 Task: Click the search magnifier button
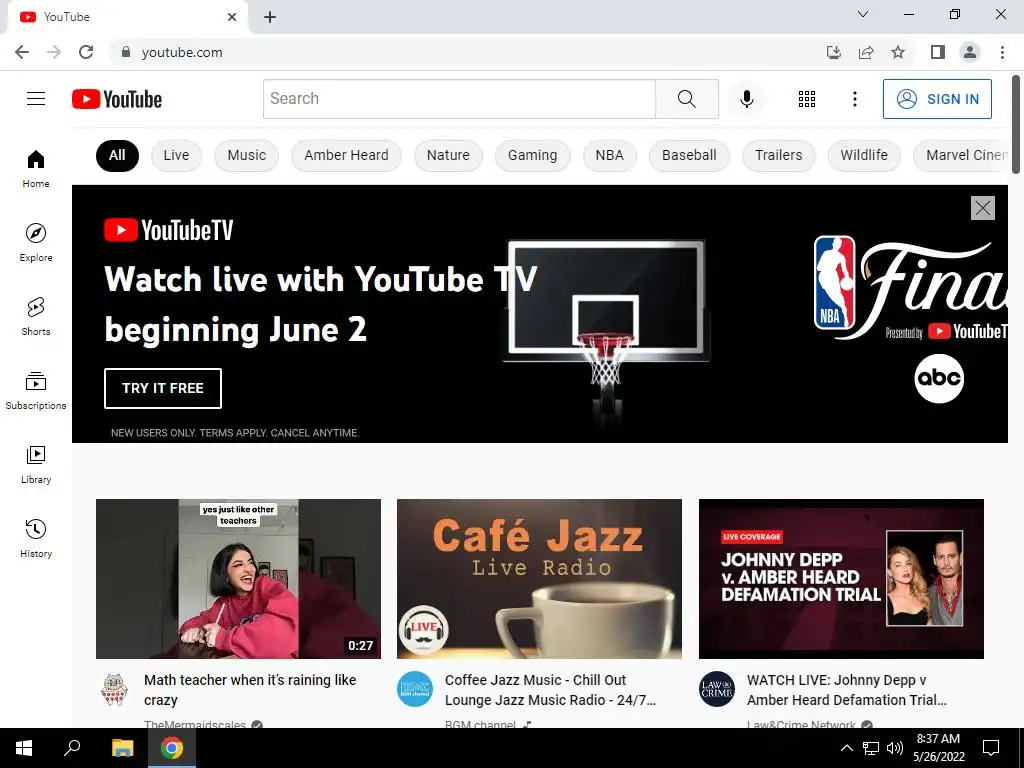[x=687, y=99]
